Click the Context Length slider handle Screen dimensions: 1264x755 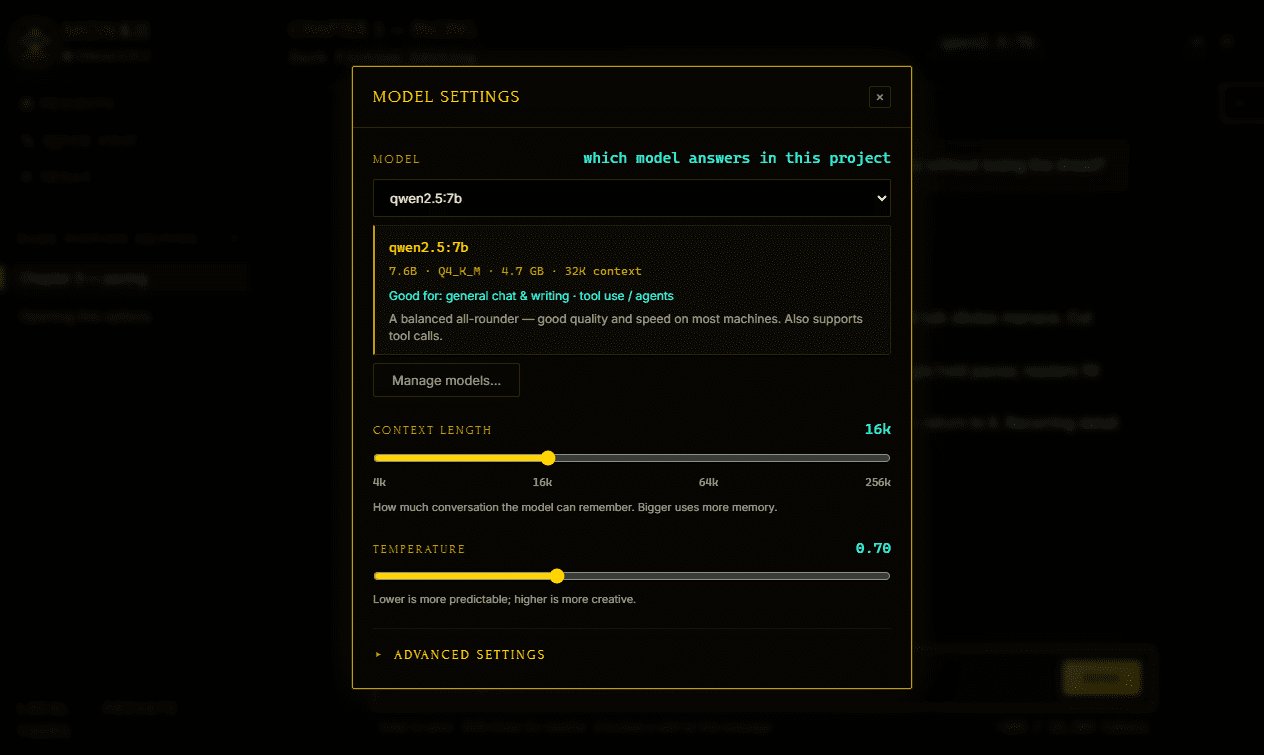[547, 458]
